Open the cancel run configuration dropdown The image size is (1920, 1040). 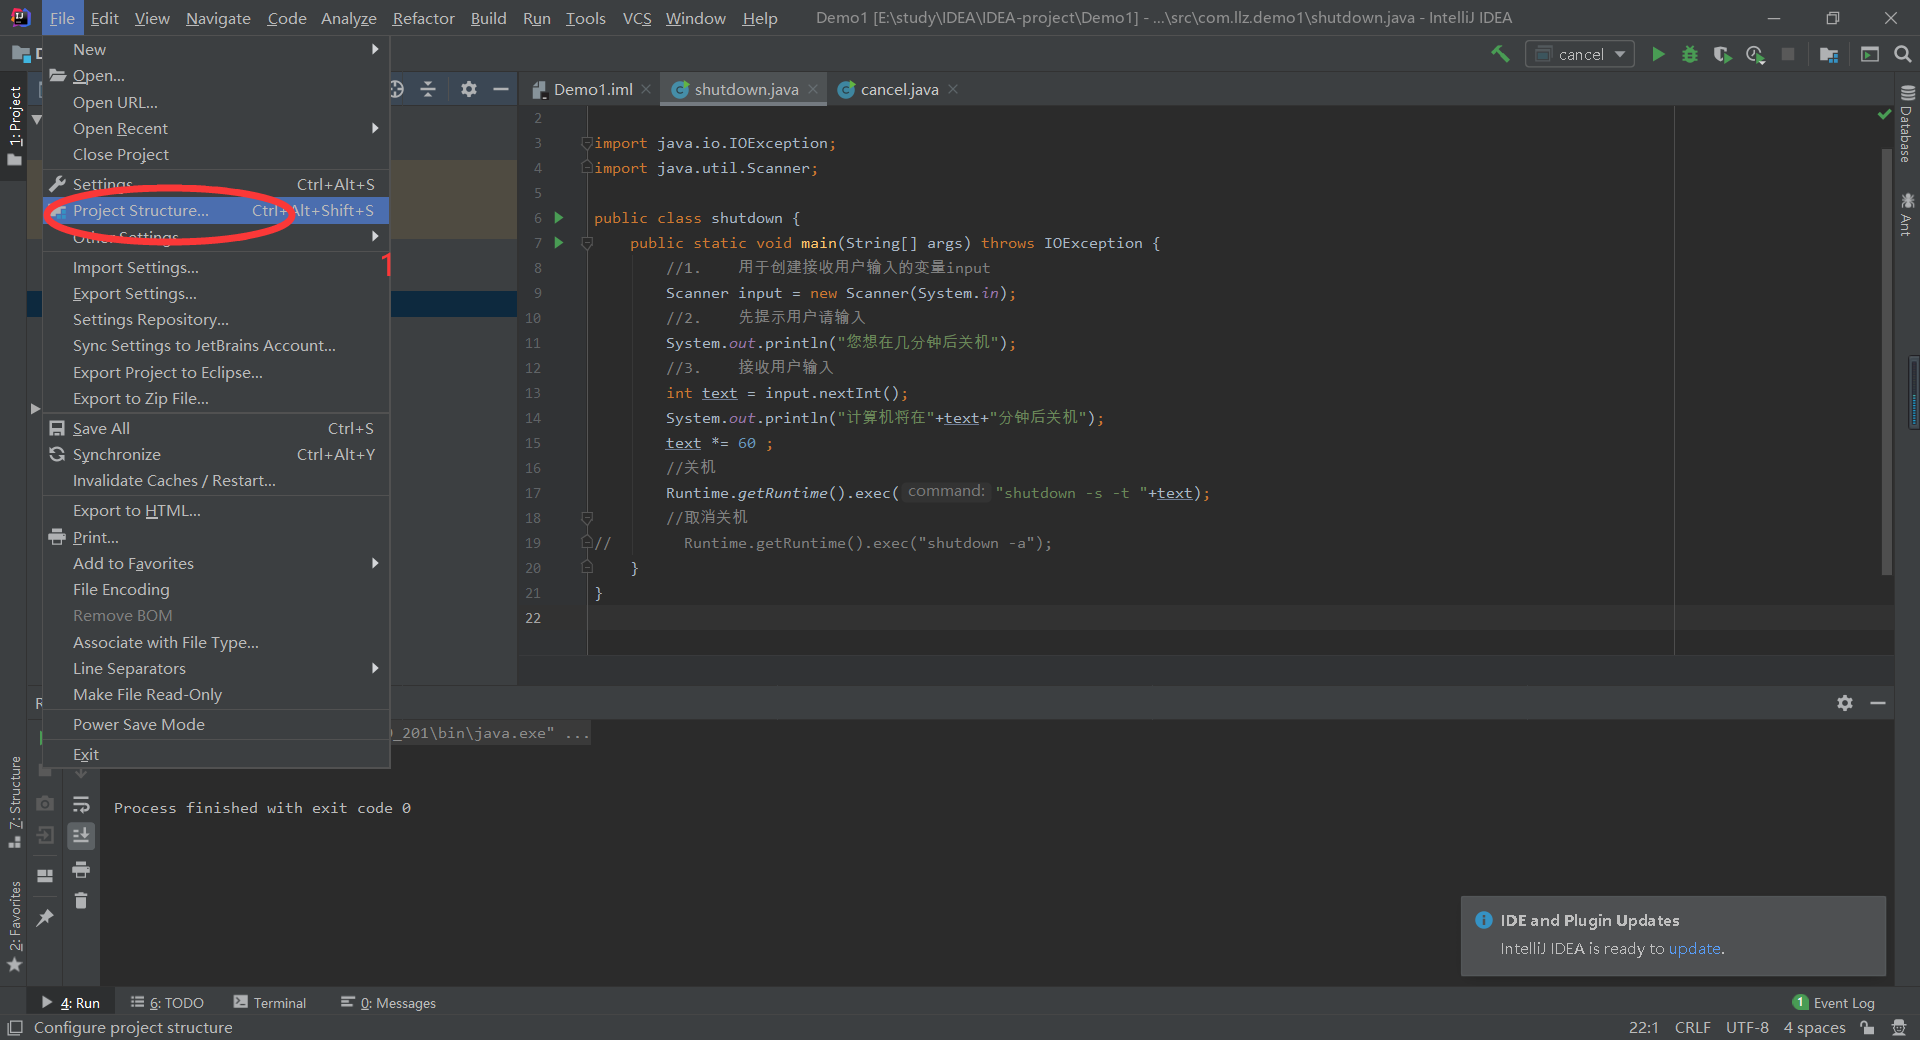click(1580, 54)
